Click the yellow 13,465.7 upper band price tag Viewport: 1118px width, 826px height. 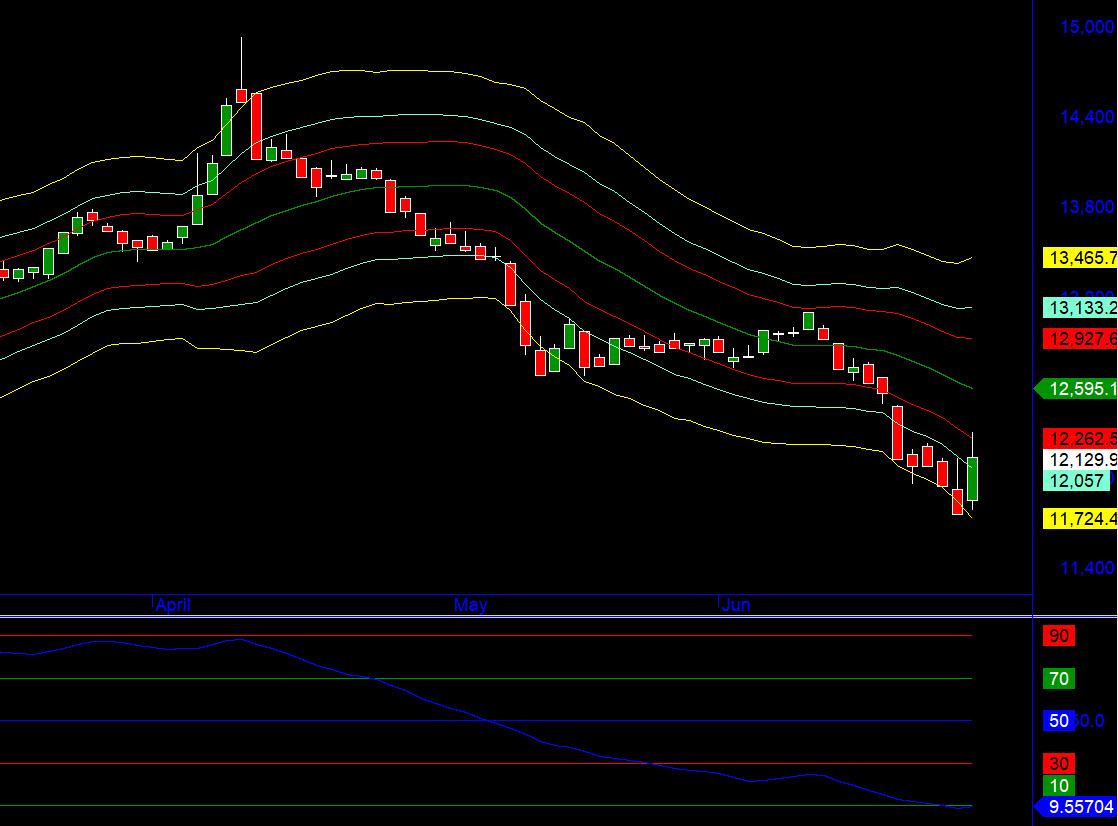[1080, 258]
